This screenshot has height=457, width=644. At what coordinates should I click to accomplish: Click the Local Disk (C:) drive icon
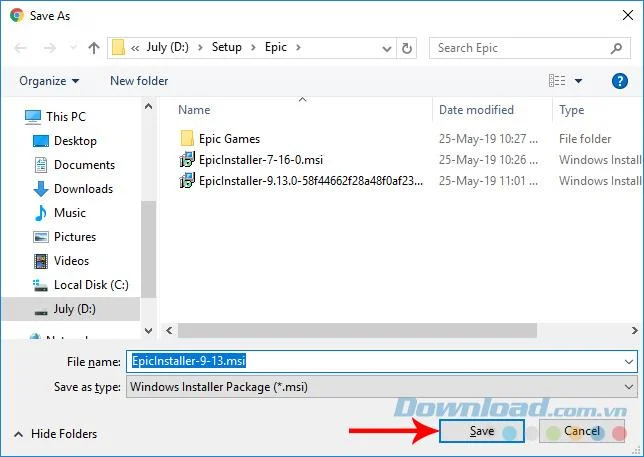click(40, 285)
